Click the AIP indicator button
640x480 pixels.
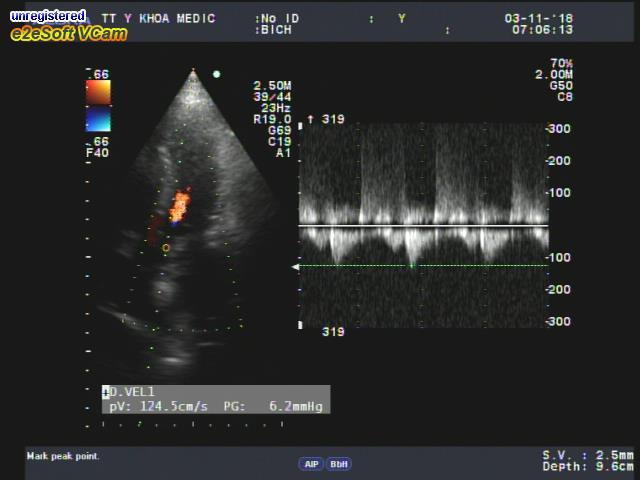tap(311, 464)
